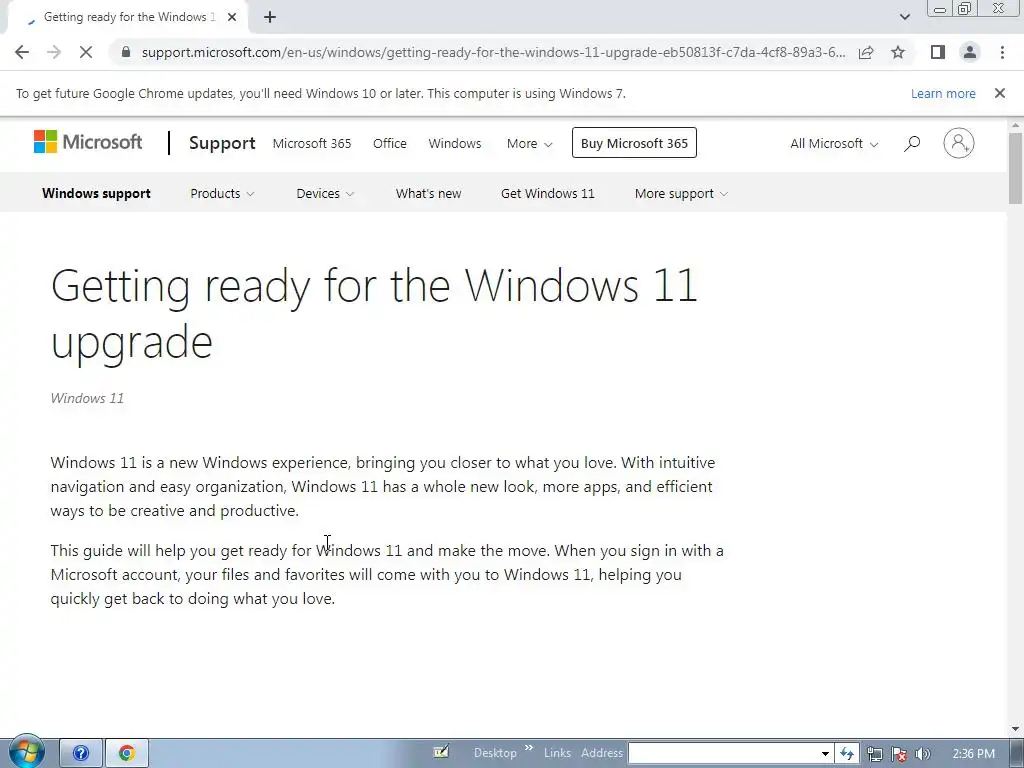This screenshot has height=768, width=1024.
Task: Close the Getting ready for Windows tab
Action: 232,18
